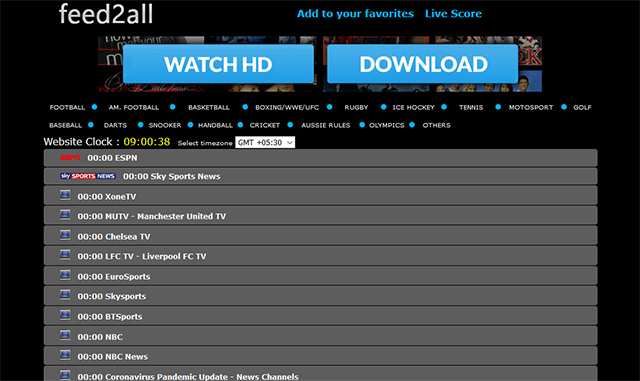640x381 pixels.
Task: Open the Cricket category
Action: pyautogui.click(x=264, y=125)
